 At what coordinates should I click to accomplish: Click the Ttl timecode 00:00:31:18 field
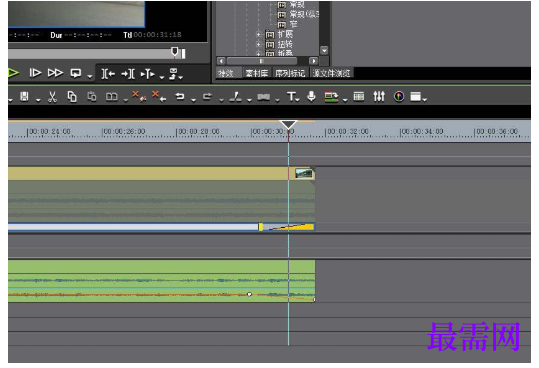click(x=157, y=35)
